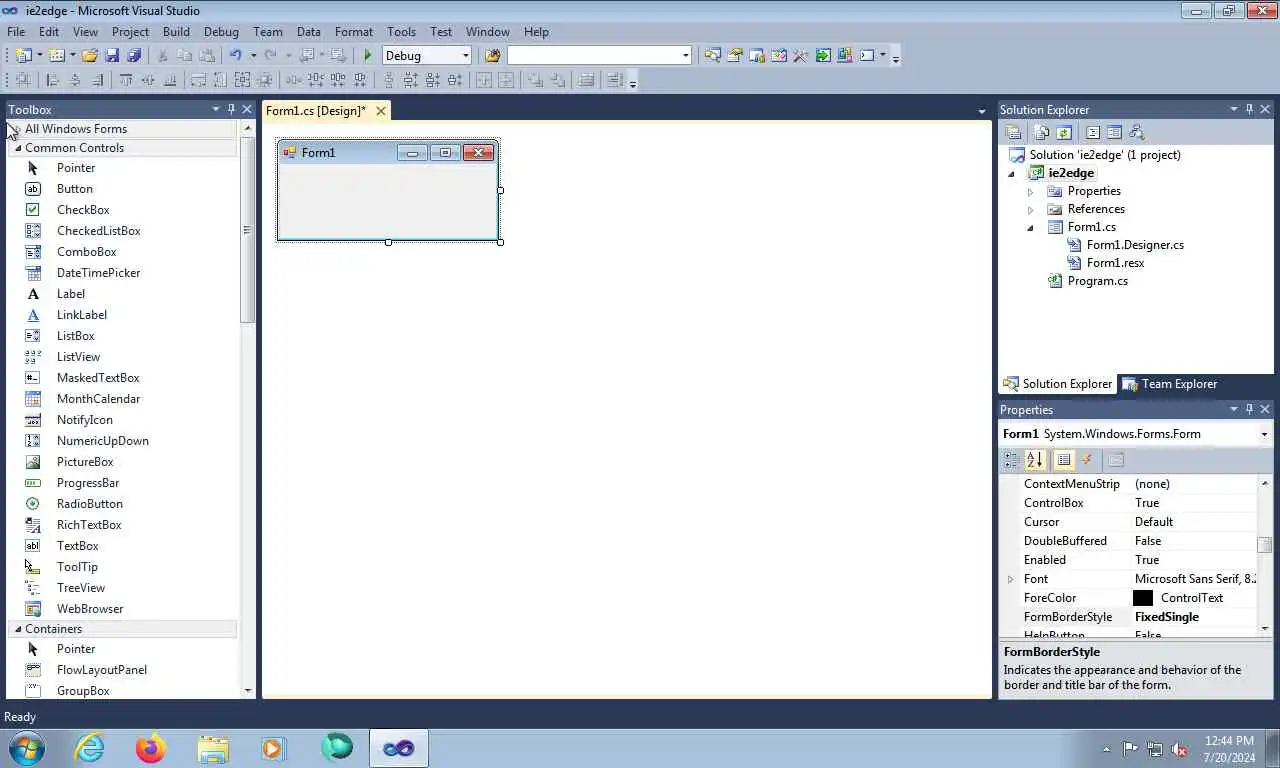Select the Button control in the Toolbox
Viewport: 1280px width, 768px height.
(x=74, y=189)
